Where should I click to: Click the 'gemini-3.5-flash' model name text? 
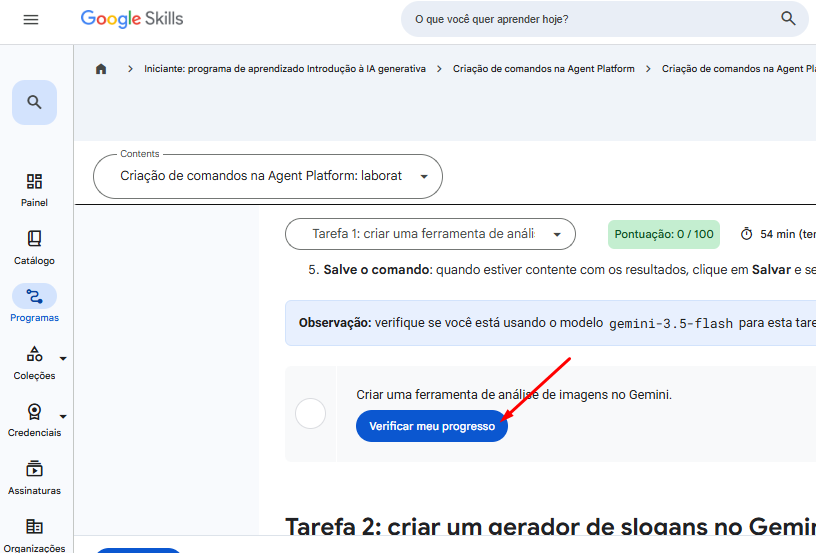pyautogui.click(x=670, y=324)
